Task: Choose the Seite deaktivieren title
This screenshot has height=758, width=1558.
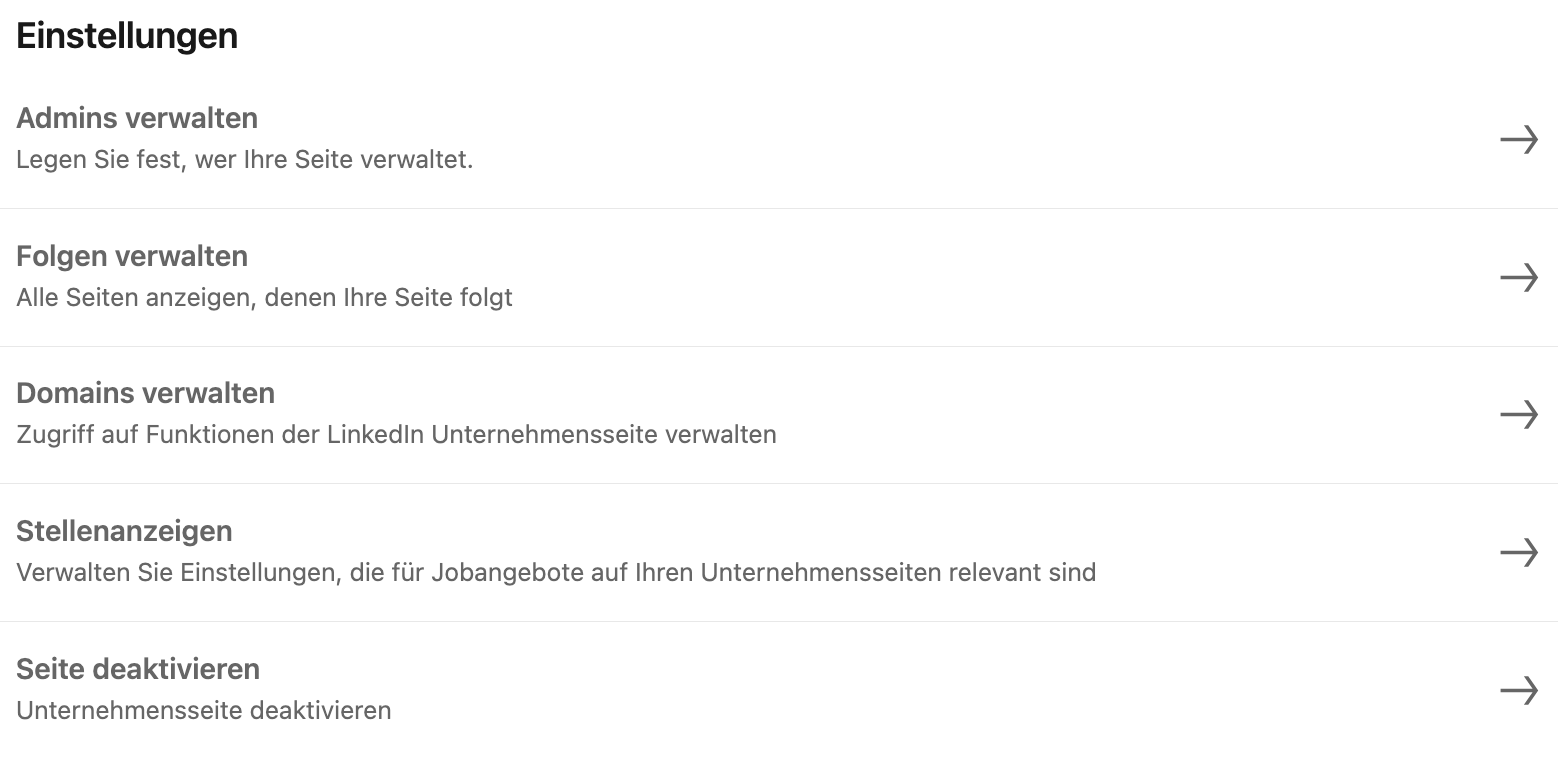Action: pos(138,668)
